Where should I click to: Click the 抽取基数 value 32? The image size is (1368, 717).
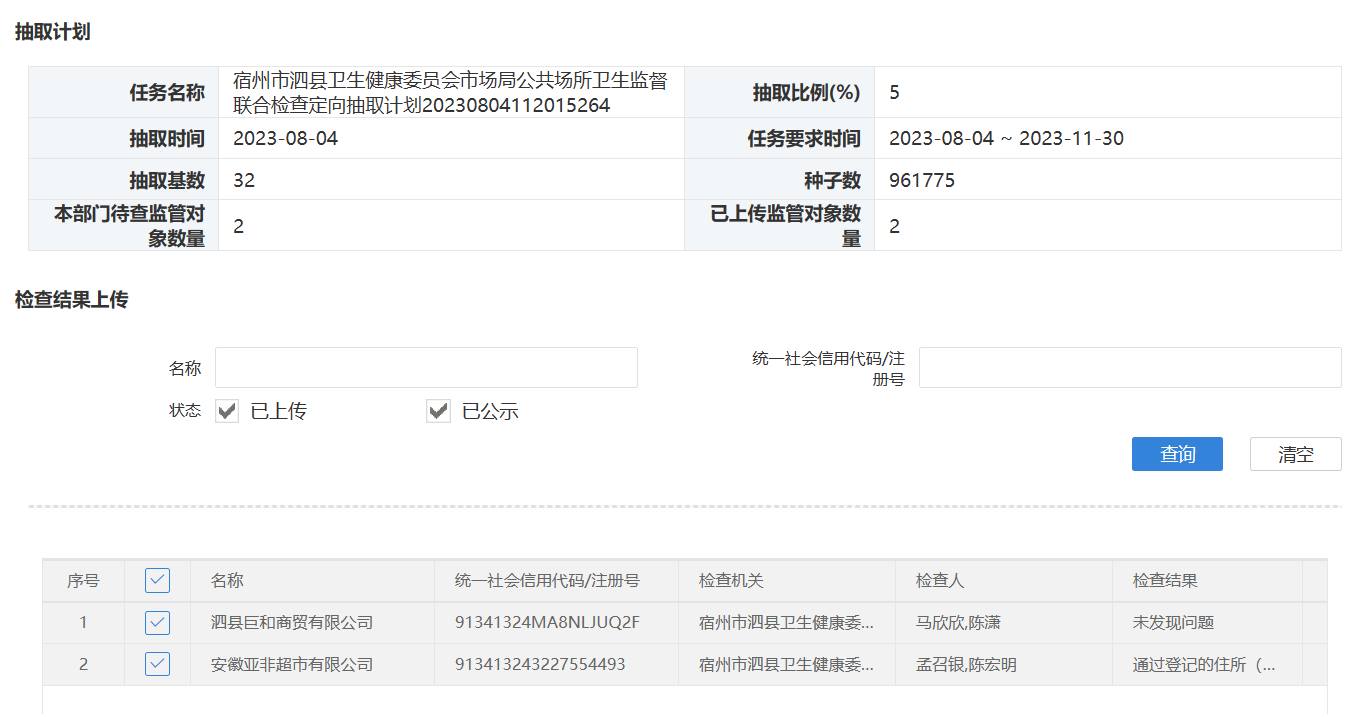tap(244, 180)
